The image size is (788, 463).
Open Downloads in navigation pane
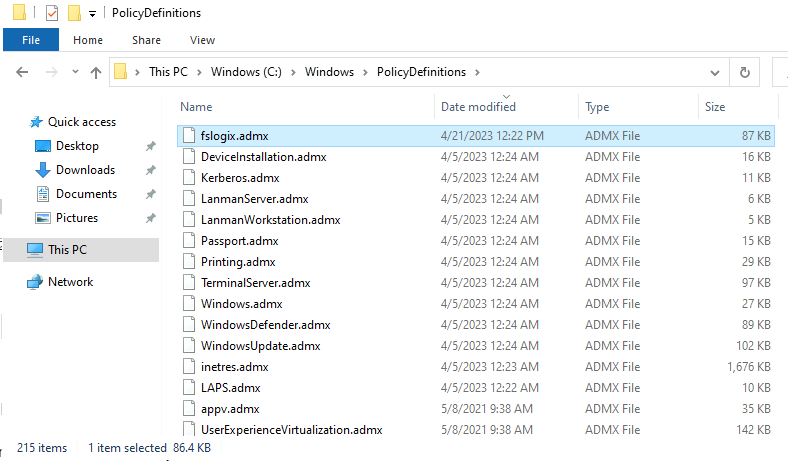click(85, 170)
